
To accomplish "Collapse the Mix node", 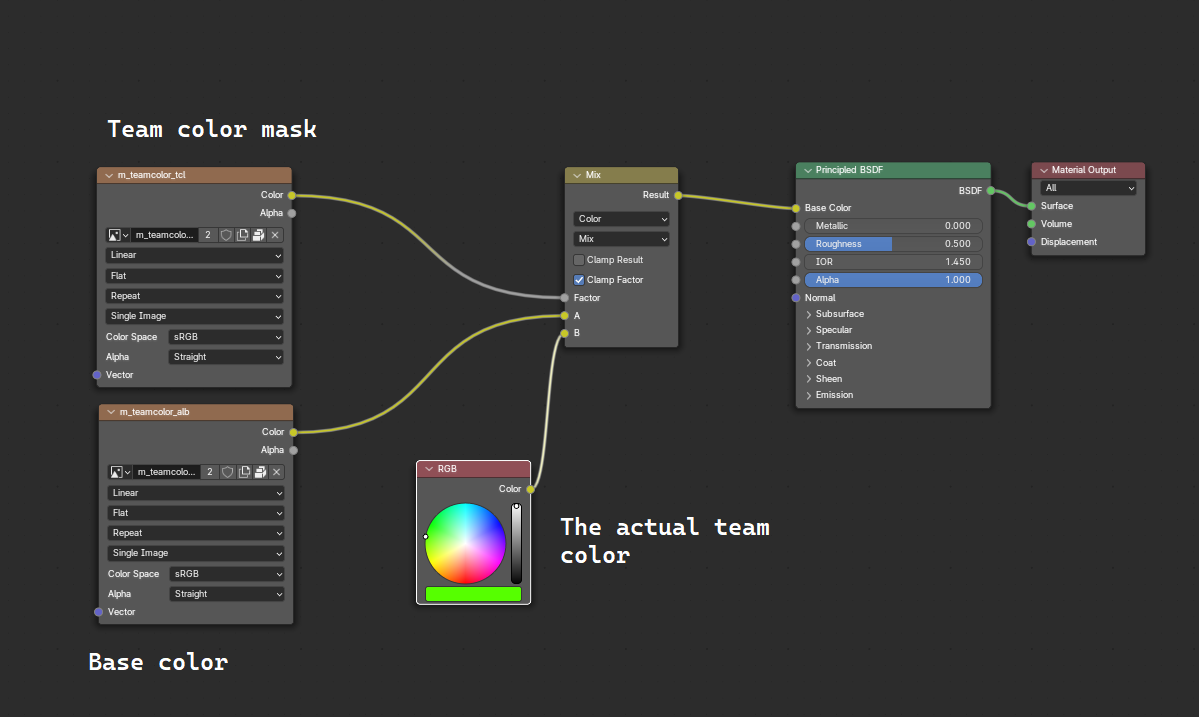I will coord(577,175).
